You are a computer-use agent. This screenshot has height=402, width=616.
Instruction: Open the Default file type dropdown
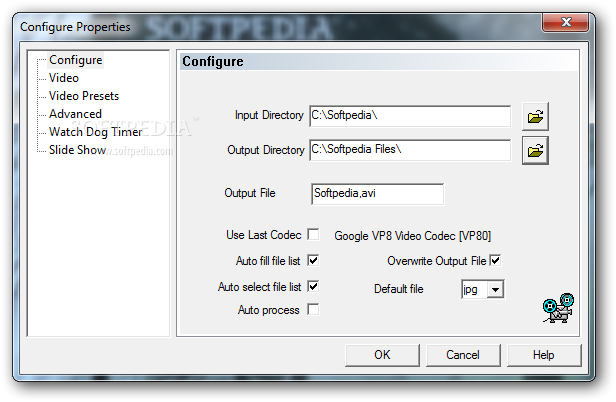click(x=495, y=290)
